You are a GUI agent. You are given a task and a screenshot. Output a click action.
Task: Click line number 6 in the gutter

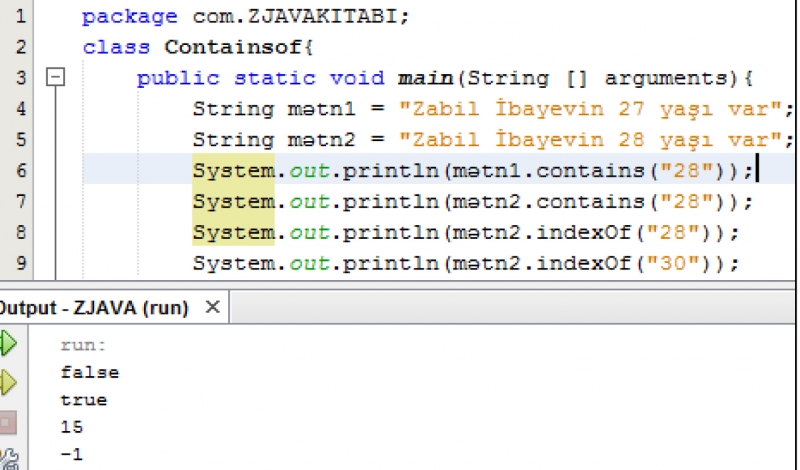(22, 170)
